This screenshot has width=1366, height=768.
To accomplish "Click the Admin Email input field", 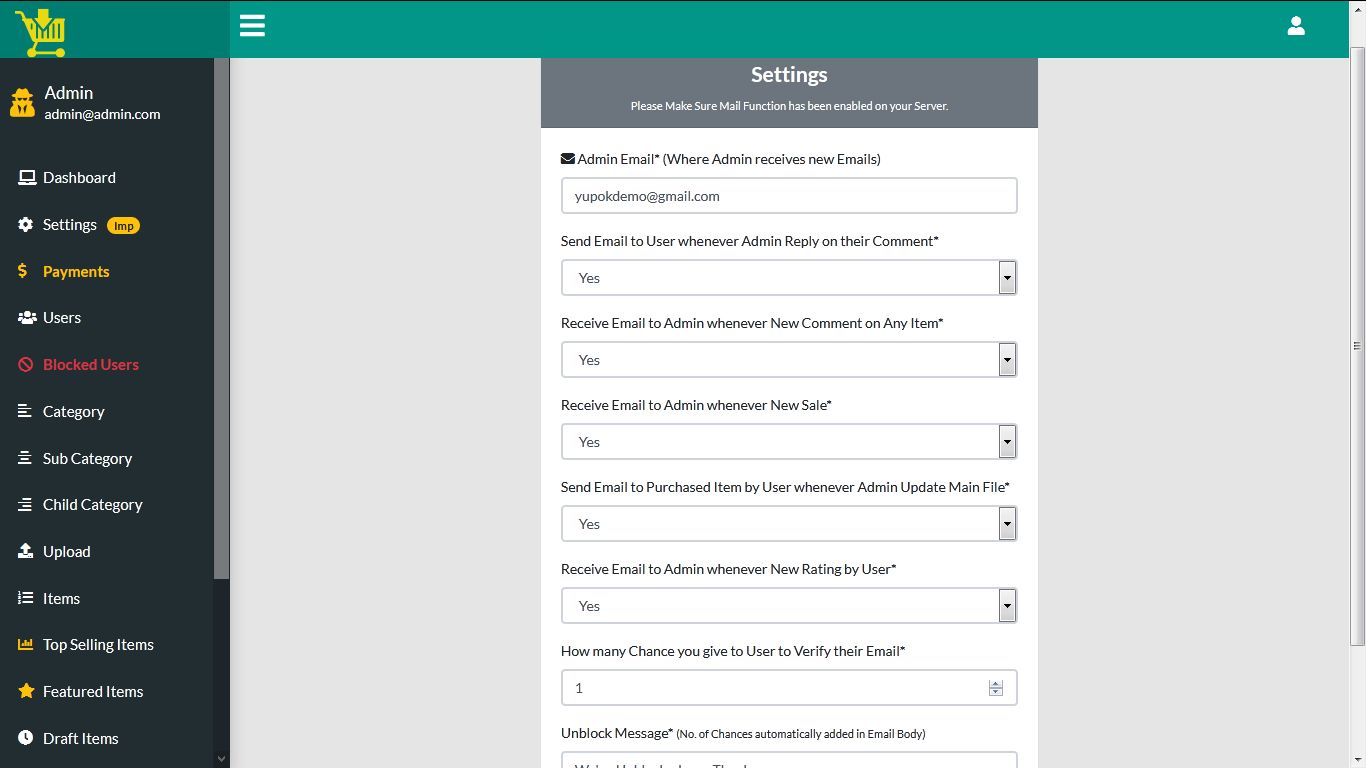I will [x=788, y=196].
